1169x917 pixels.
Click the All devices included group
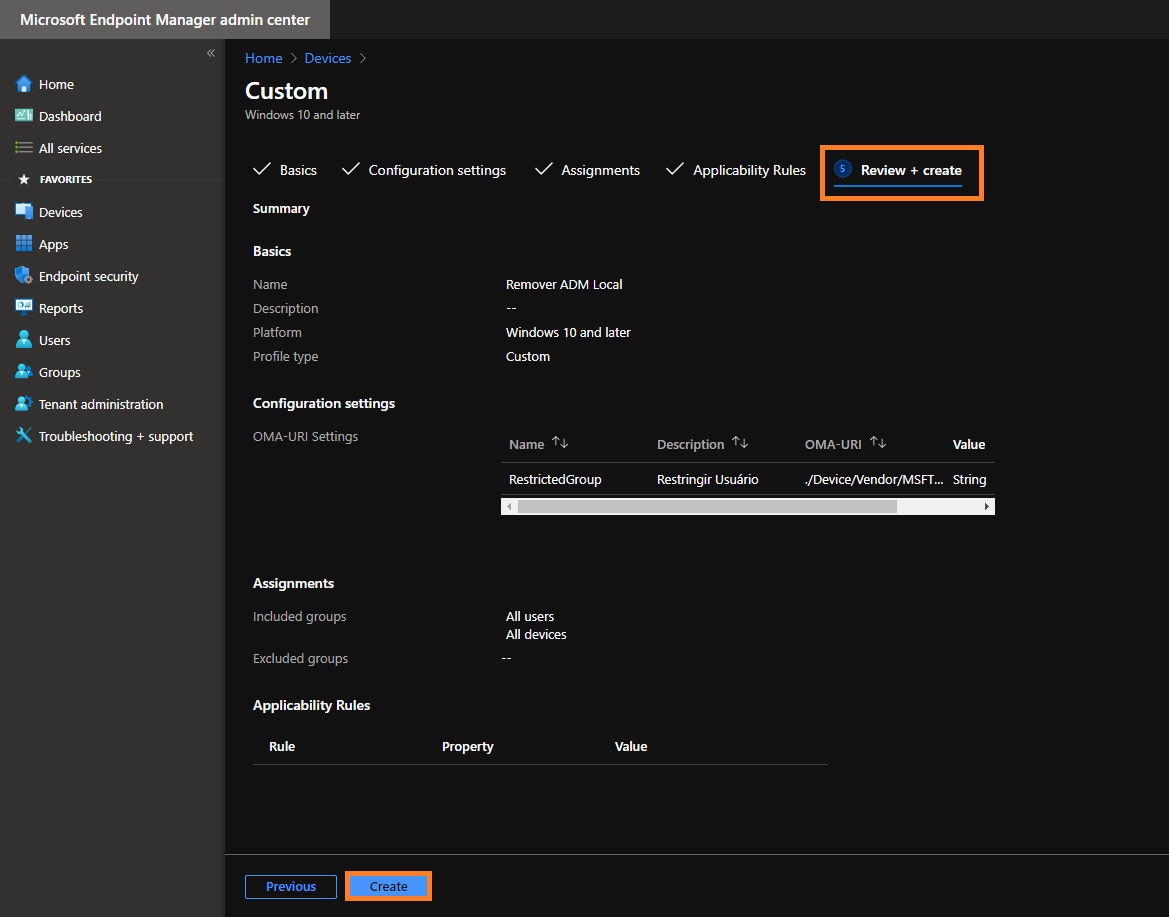pyautogui.click(x=536, y=634)
